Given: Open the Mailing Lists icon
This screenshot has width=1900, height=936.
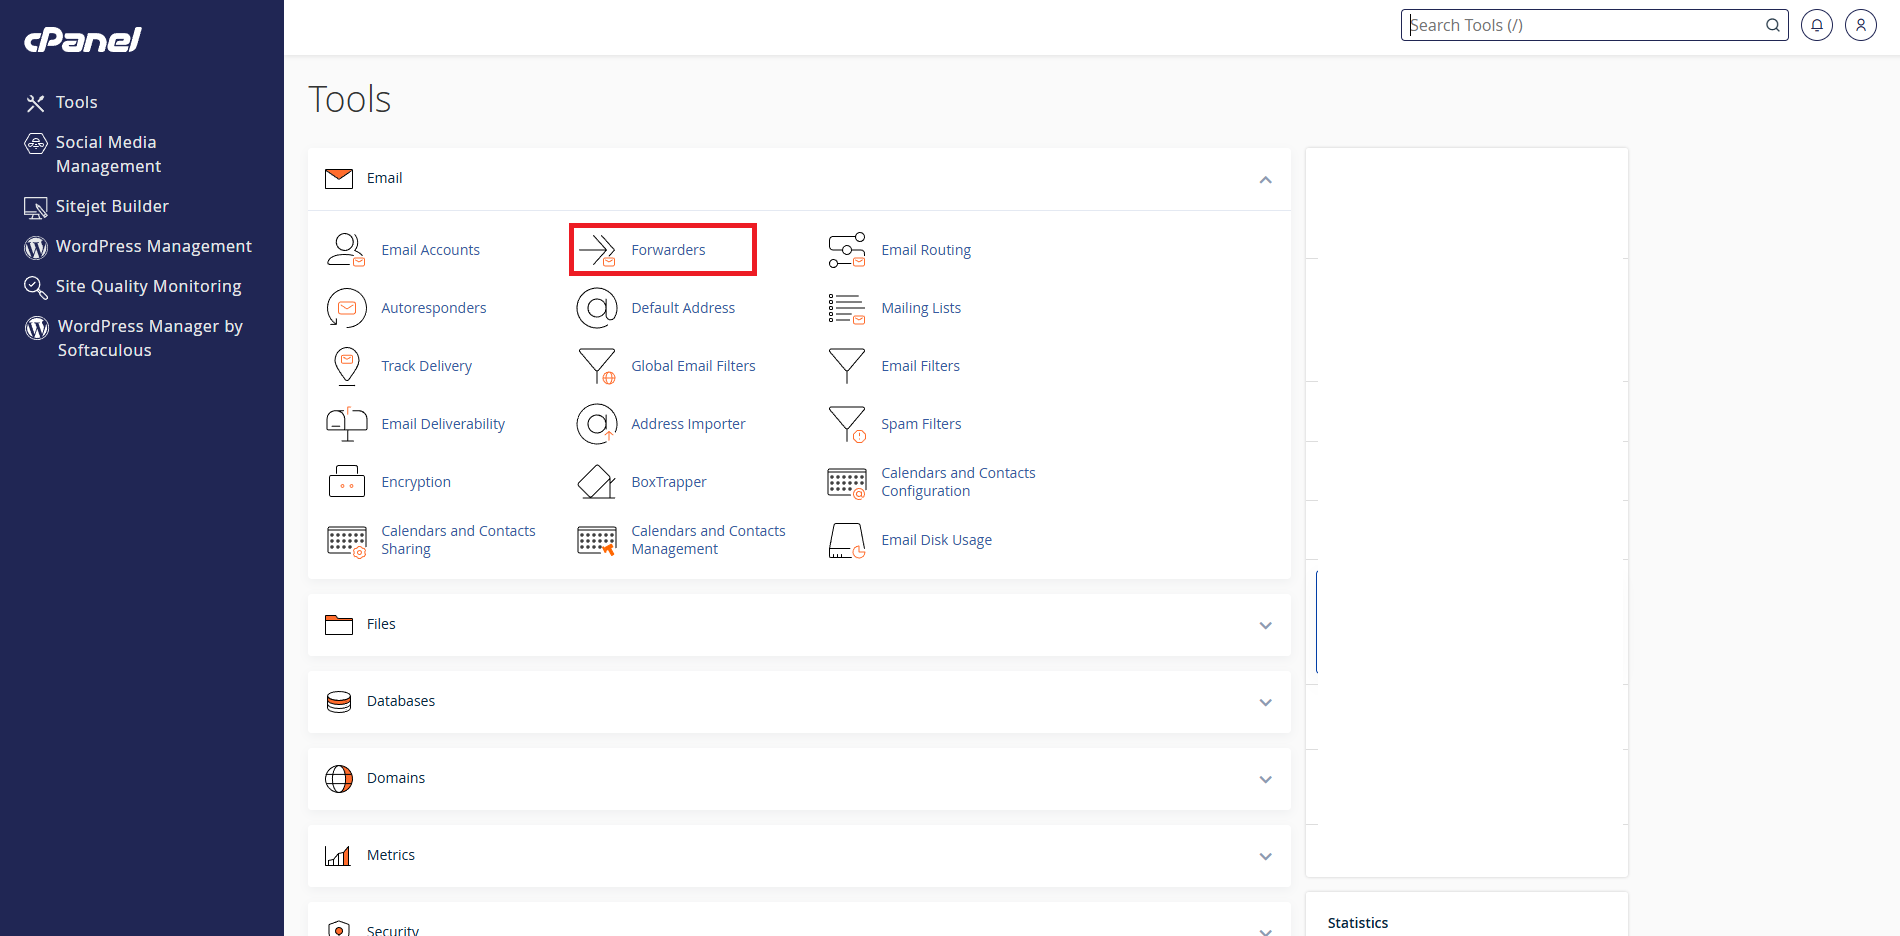Looking at the screenshot, I should pyautogui.click(x=847, y=308).
